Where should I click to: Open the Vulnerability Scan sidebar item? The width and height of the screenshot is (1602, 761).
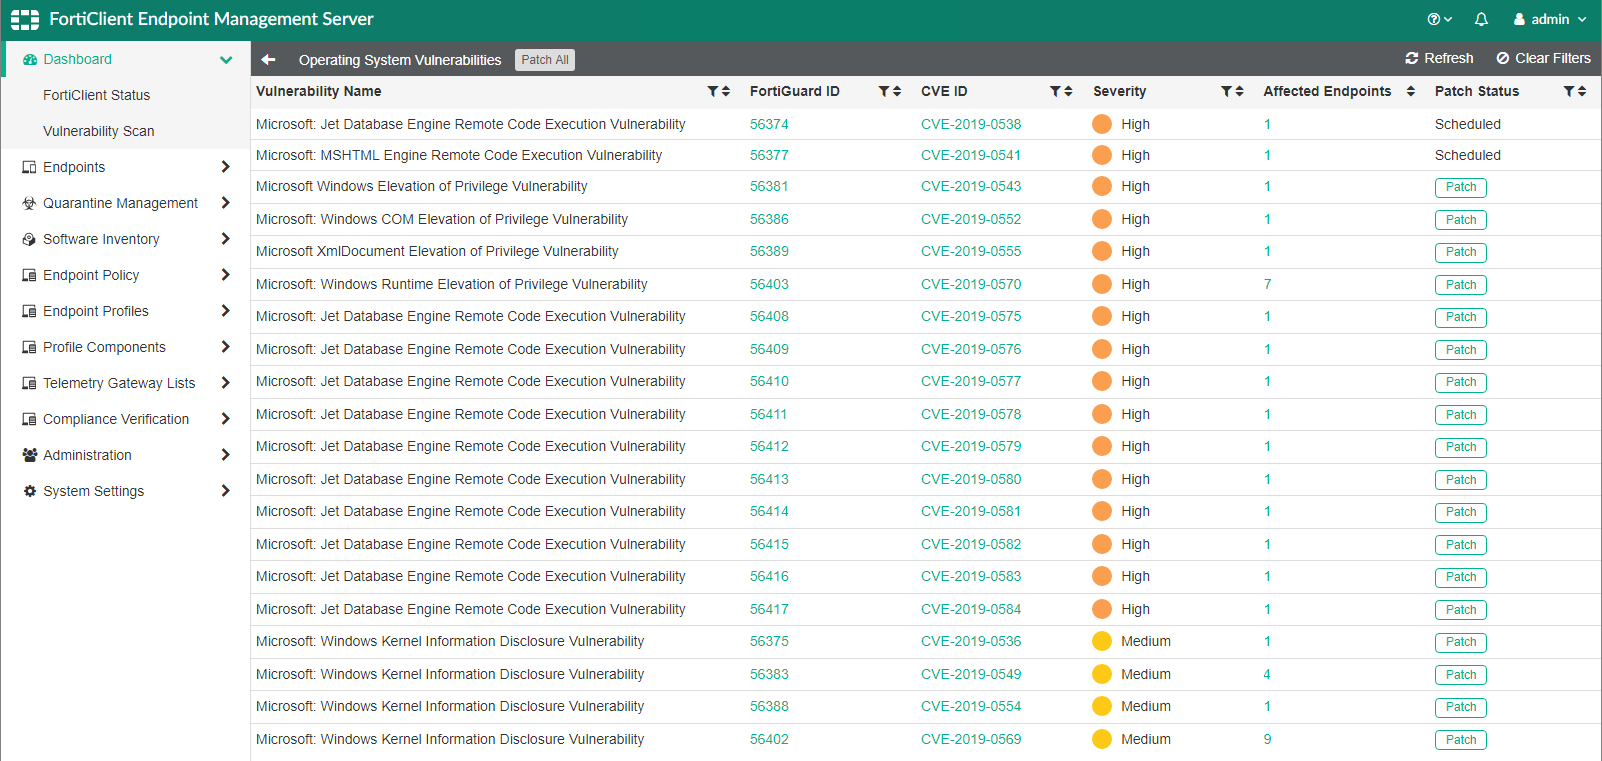pyautogui.click(x=98, y=131)
